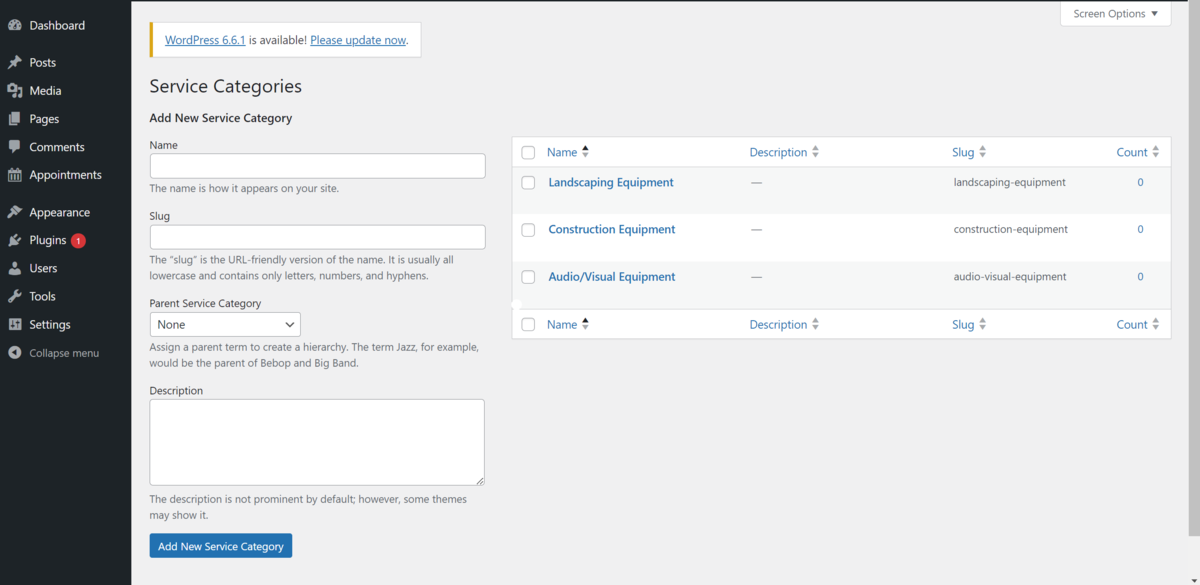The image size is (1200, 585).
Task: Click the Collapse menu arrow icon
Action: pyautogui.click(x=15, y=353)
